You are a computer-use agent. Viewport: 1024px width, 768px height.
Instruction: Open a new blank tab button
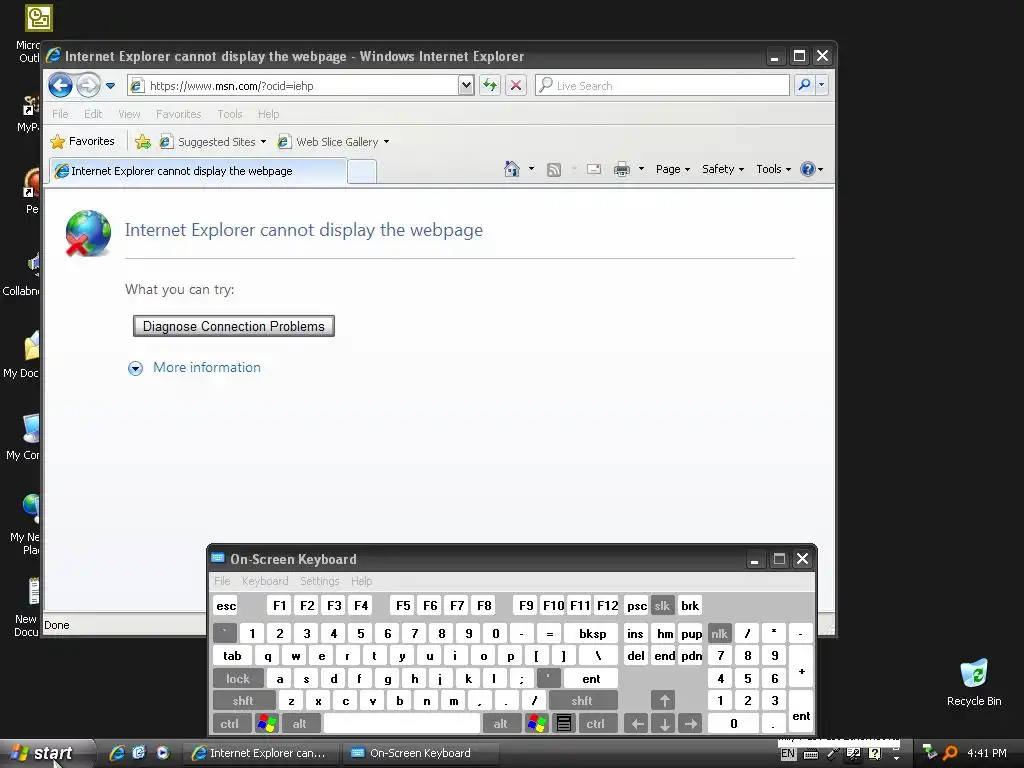coord(362,172)
